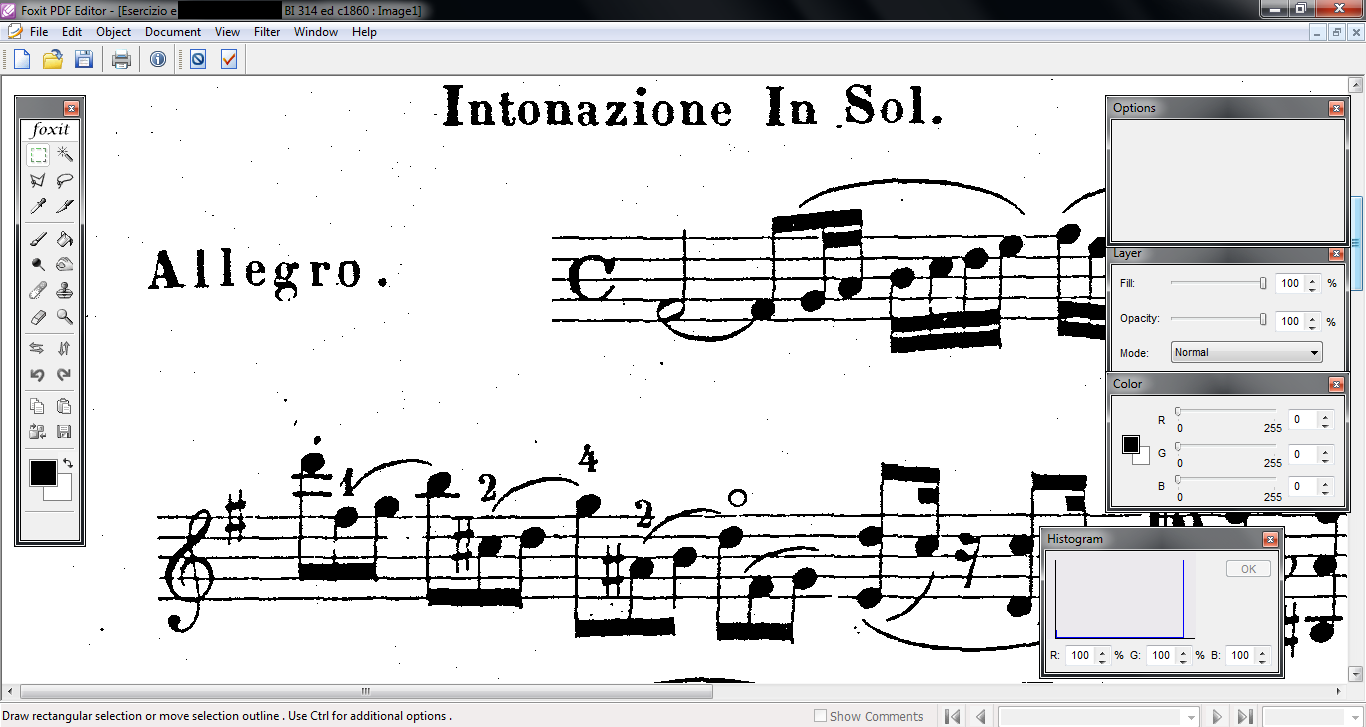
Task: Open the View menu
Action: pos(227,32)
